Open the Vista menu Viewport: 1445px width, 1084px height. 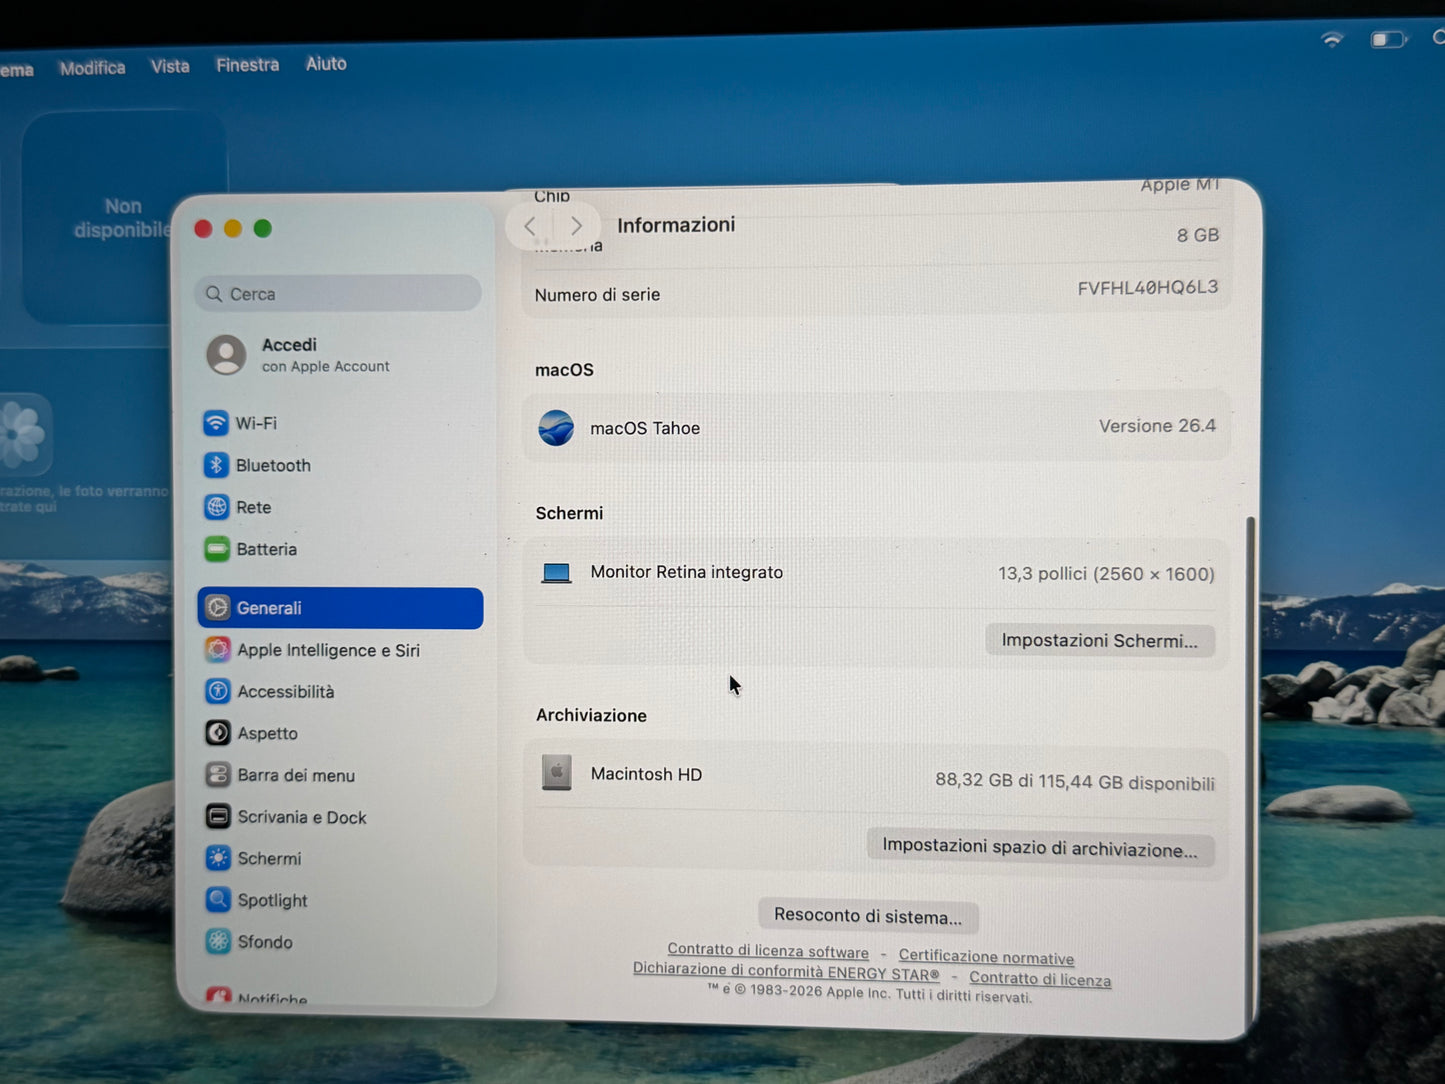170,66
